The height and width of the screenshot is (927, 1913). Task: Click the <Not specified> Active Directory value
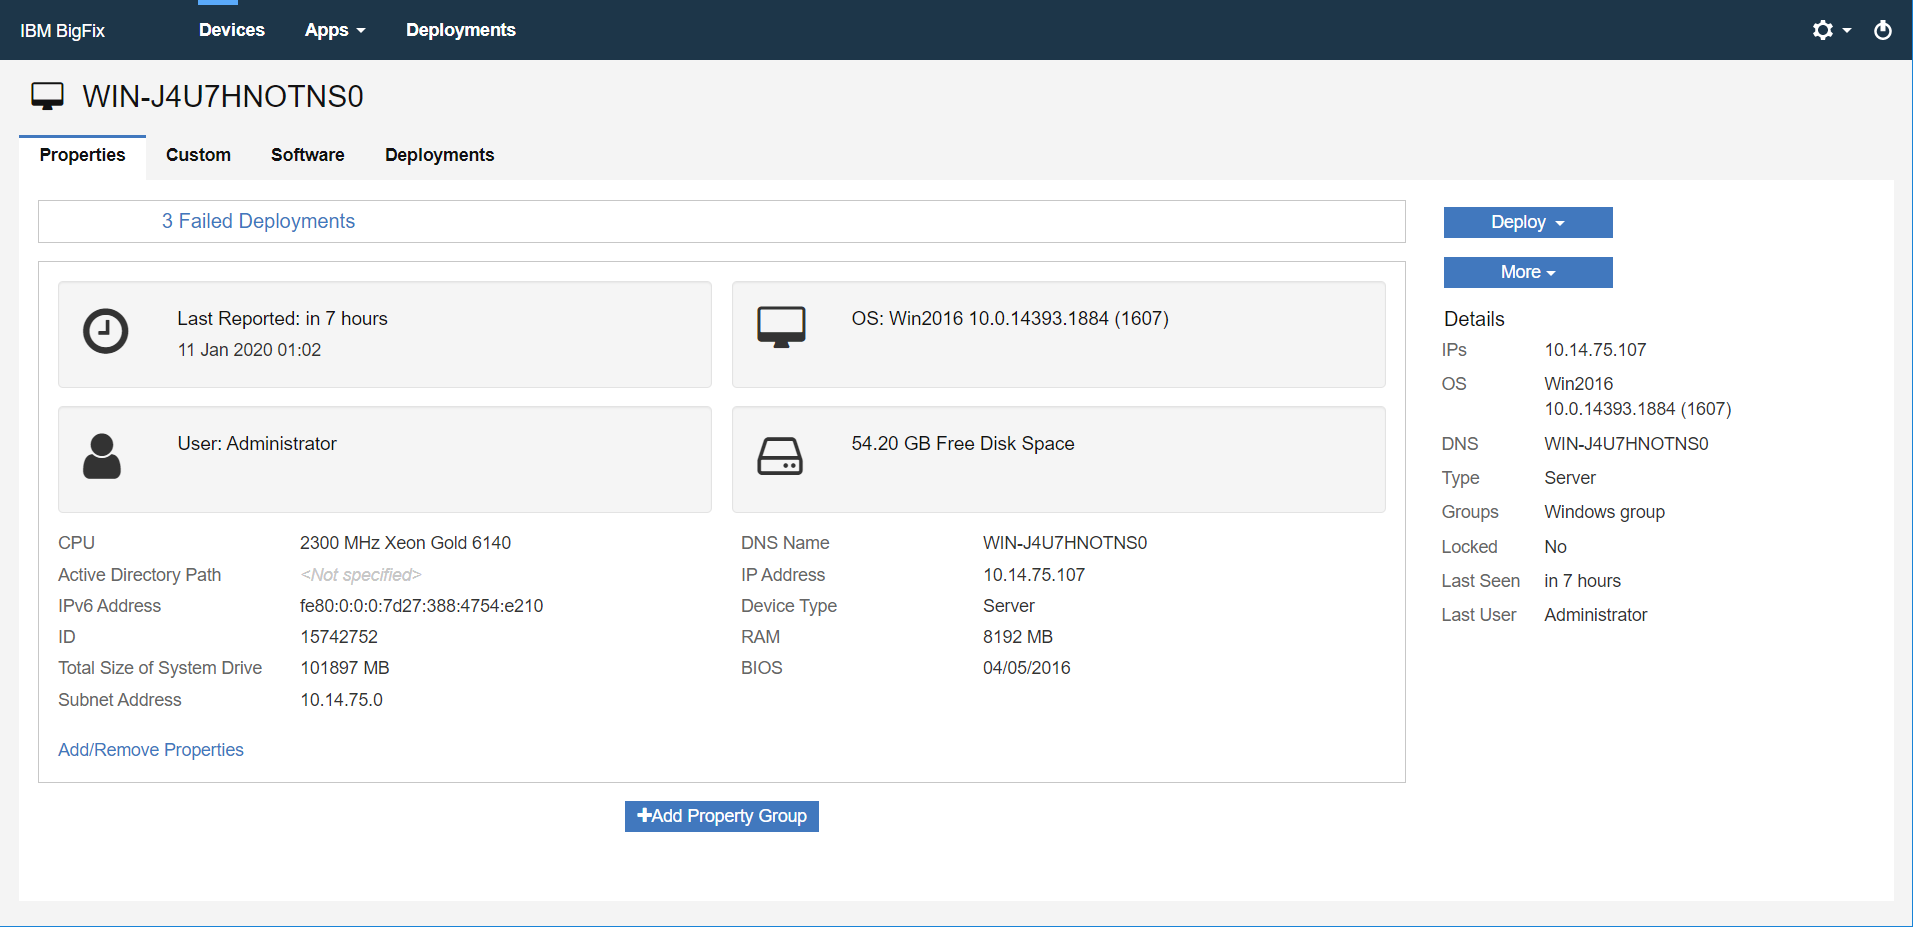pyautogui.click(x=361, y=575)
